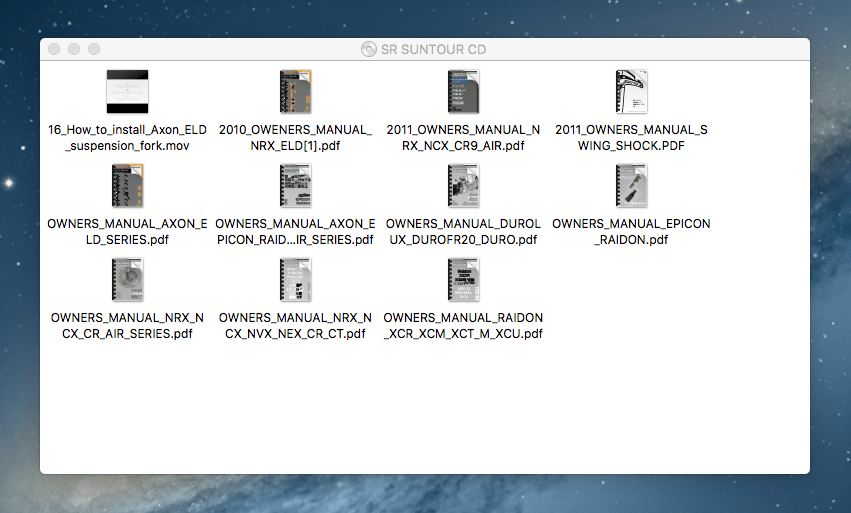Click the 2011_OWNERS_MANUAL_SWING_SHOCK.PDF filename label
Viewport: 851px width, 513px height.
[631, 138]
